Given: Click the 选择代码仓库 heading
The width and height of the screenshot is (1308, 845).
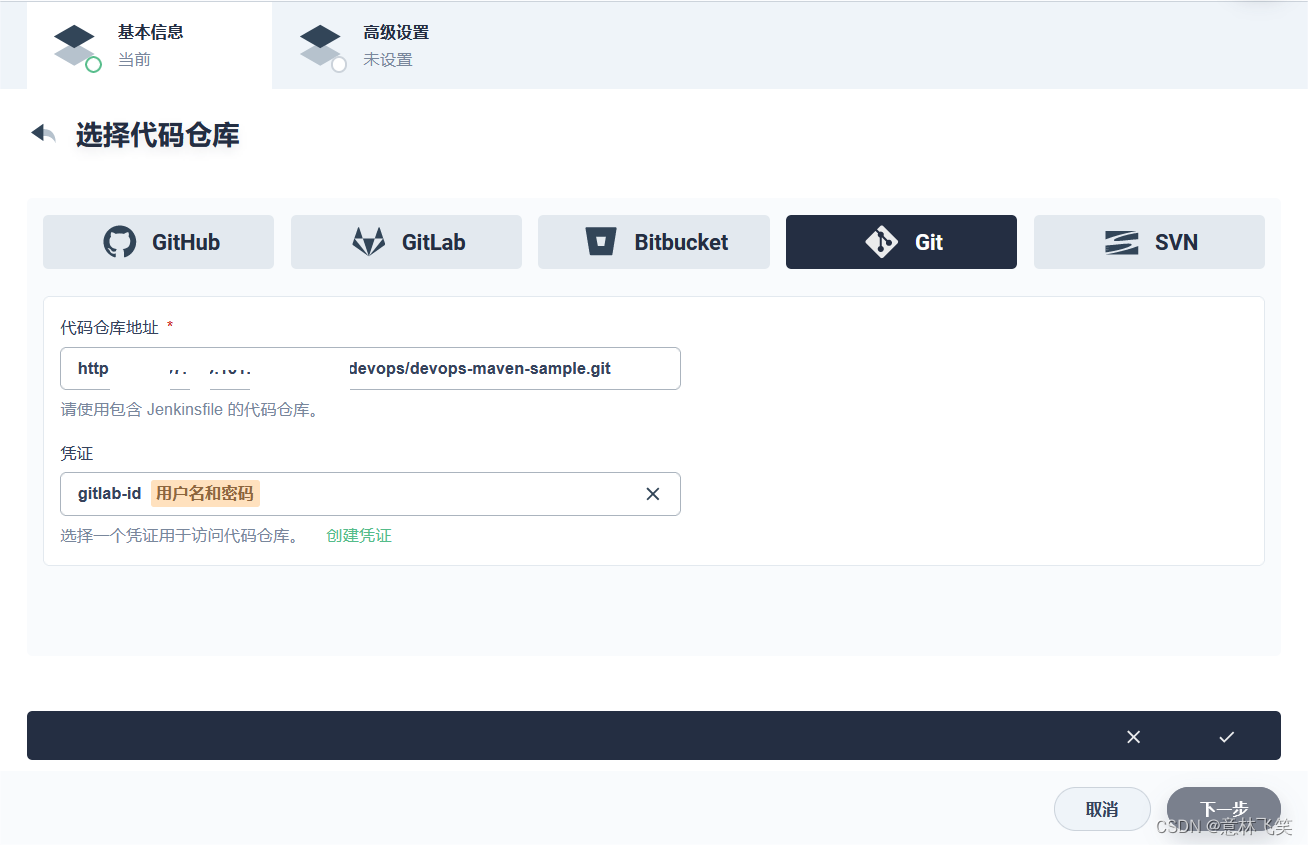Looking at the screenshot, I should coord(158,134).
